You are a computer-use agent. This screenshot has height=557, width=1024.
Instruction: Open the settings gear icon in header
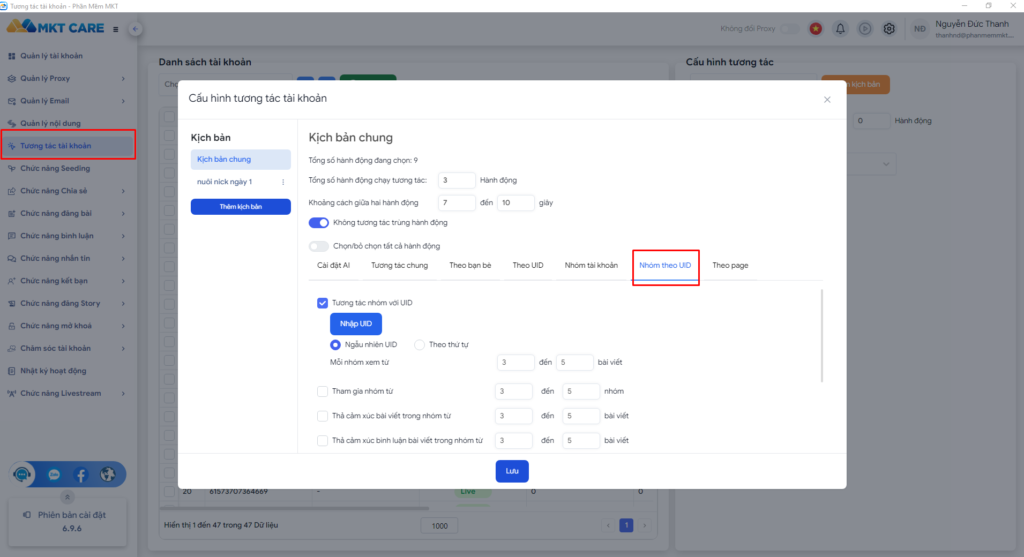click(888, 29)
